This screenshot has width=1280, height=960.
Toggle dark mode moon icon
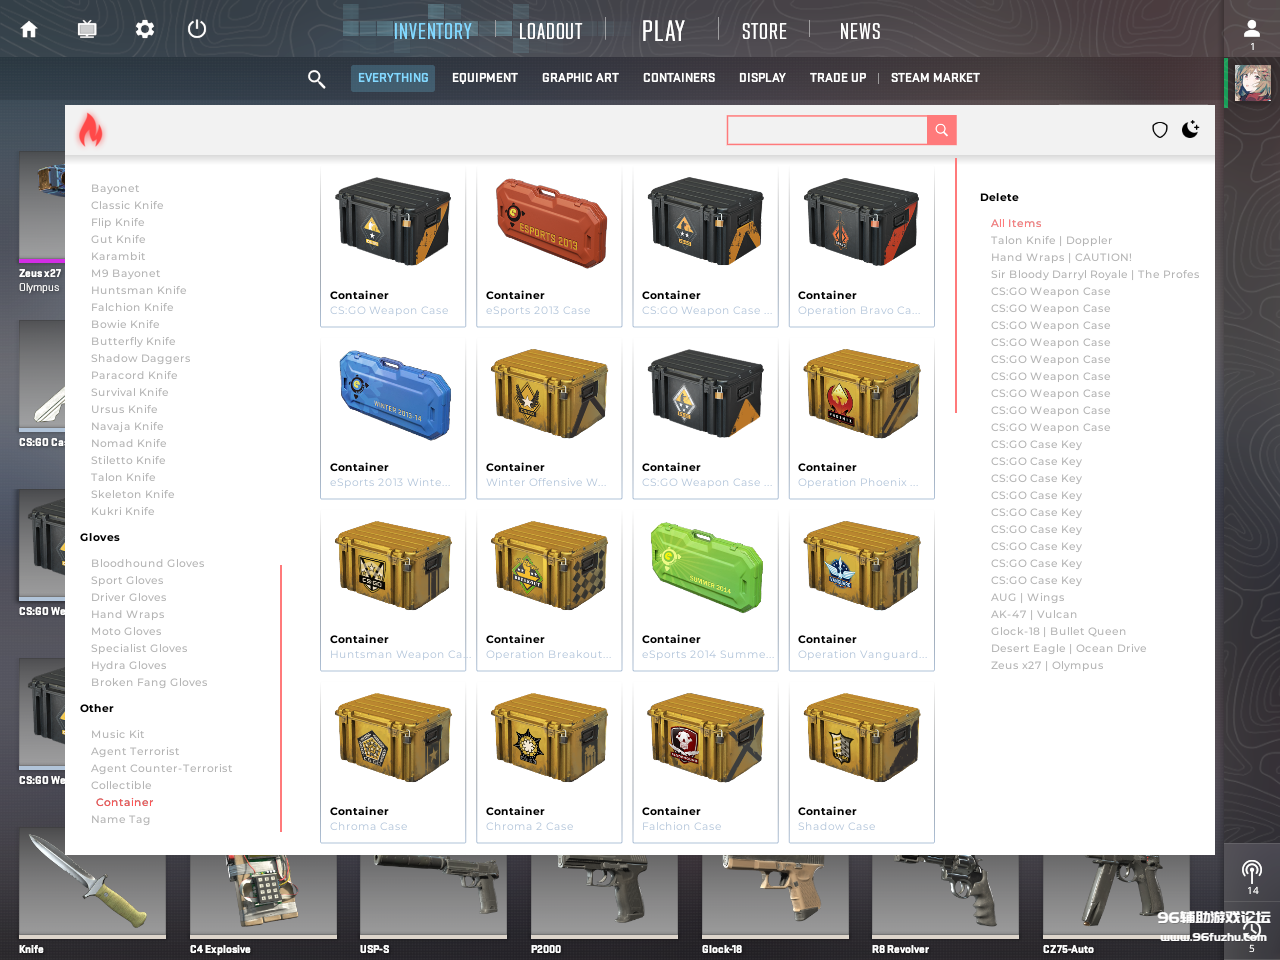tap(1190, 130)
